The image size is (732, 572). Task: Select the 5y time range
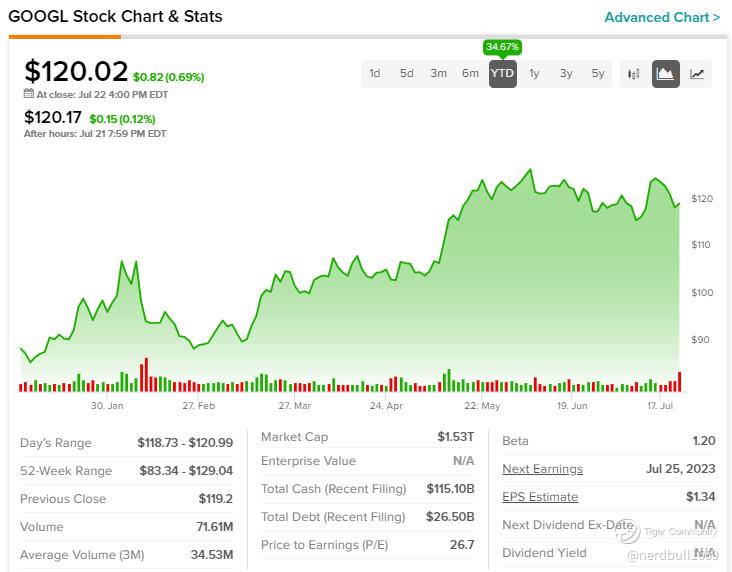pyautogui.click(x=598, y=74)
